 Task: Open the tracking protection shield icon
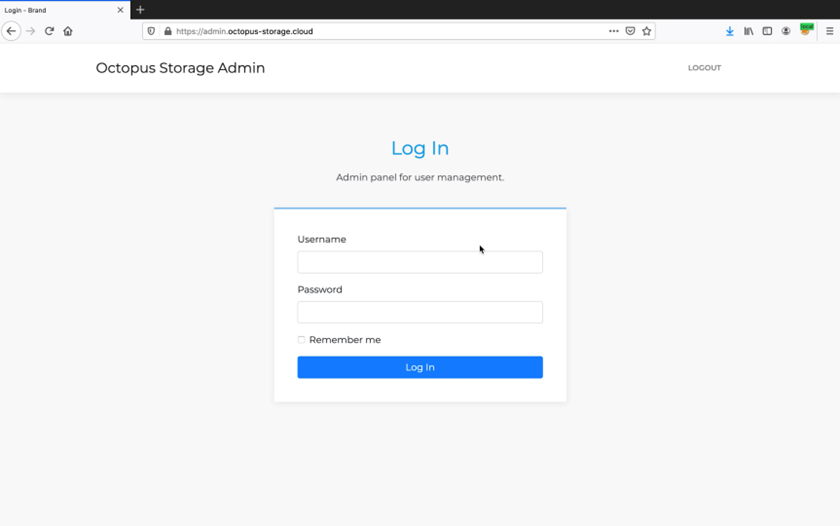(151, 31)
